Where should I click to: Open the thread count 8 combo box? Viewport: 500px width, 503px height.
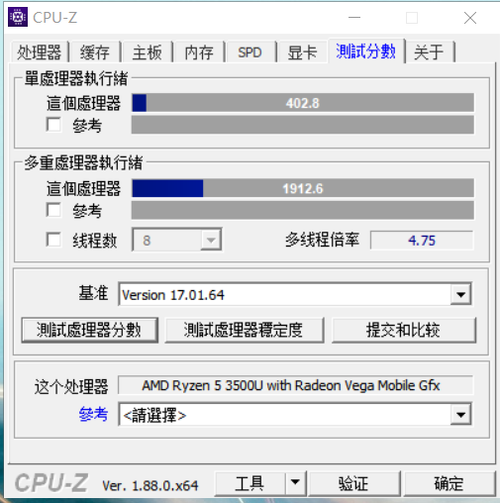click(x=177, y=240)
